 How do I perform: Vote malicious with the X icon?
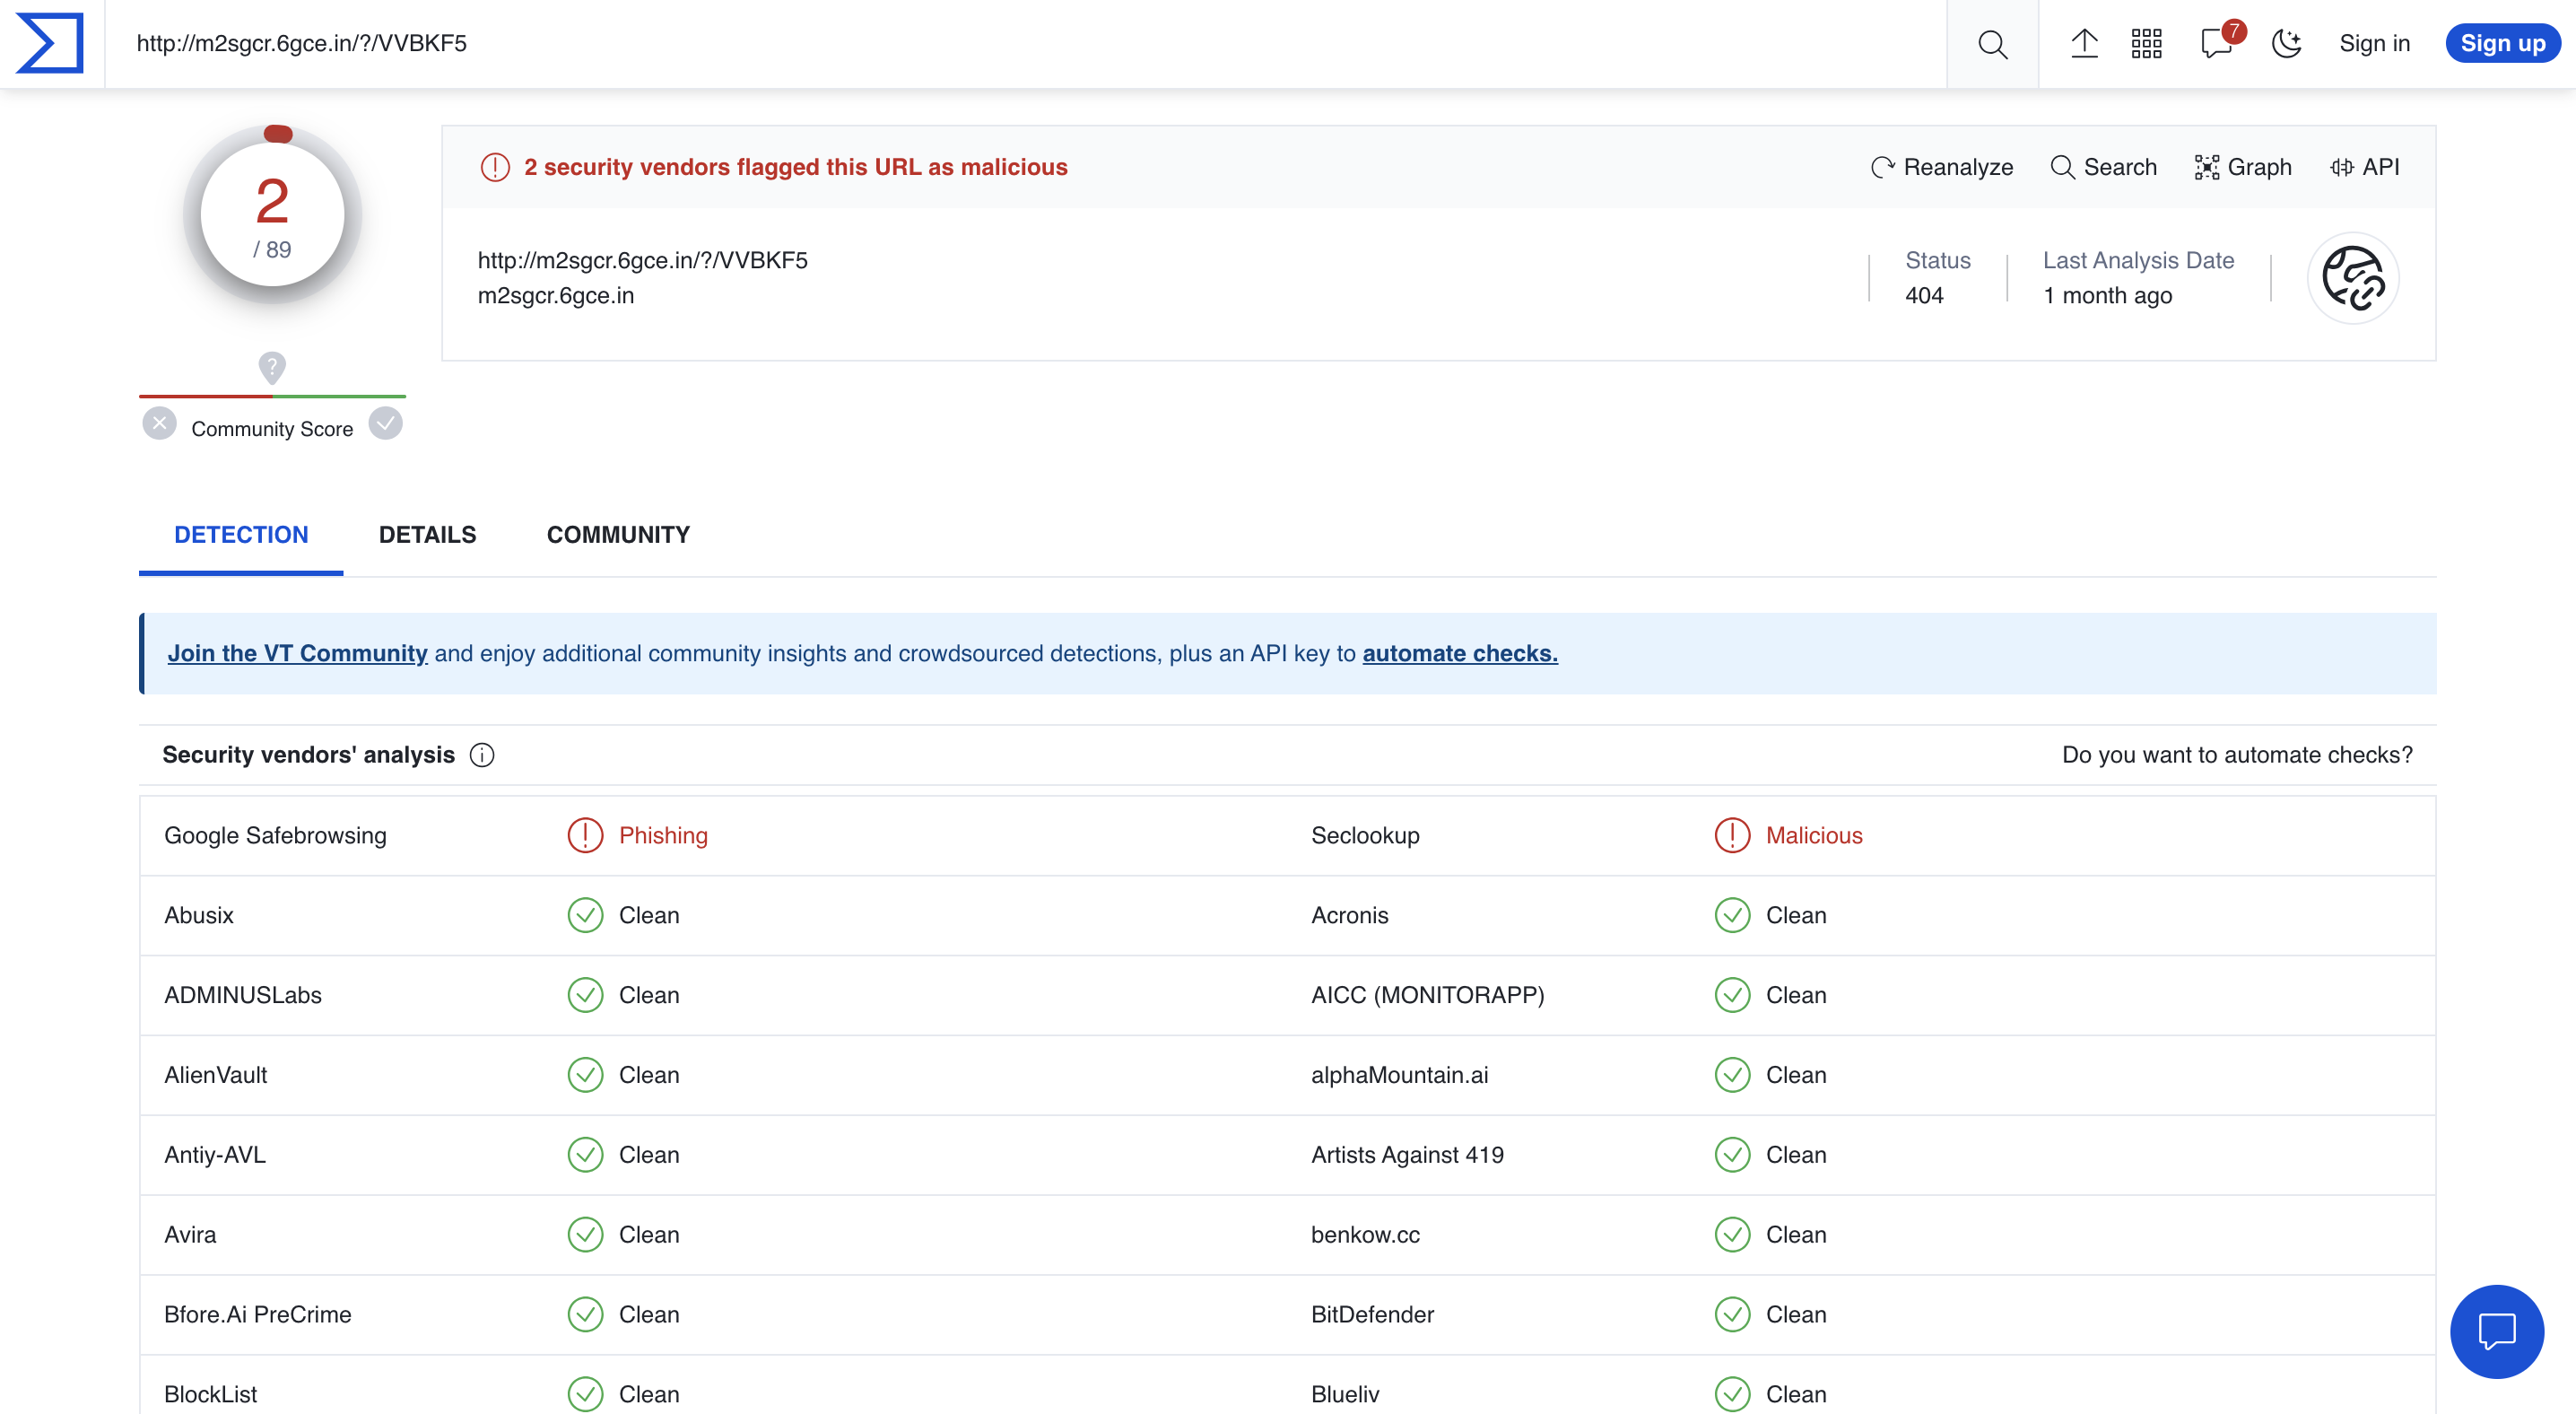coord(159,424)
